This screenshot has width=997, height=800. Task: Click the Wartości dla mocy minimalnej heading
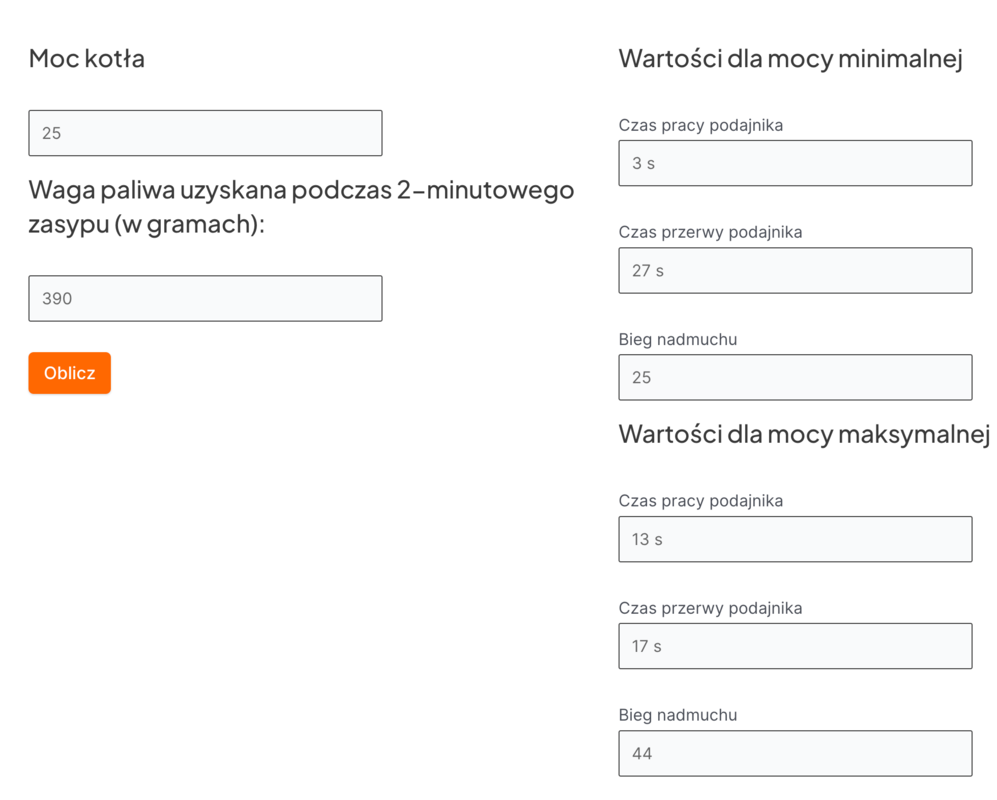pos(790,58)
